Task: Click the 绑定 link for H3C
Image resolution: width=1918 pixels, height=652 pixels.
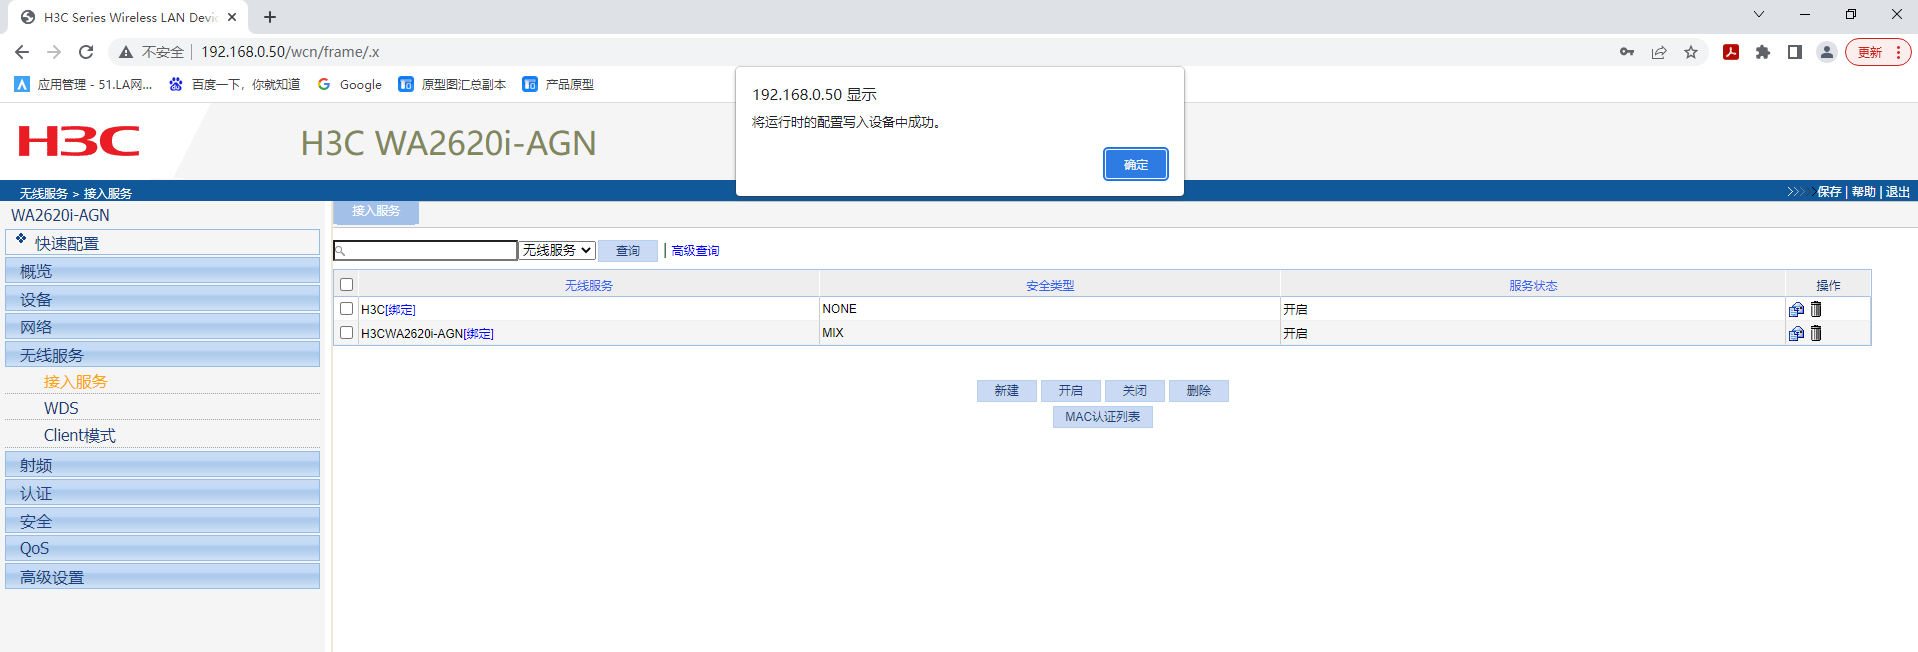Action: tap(401, 310)
